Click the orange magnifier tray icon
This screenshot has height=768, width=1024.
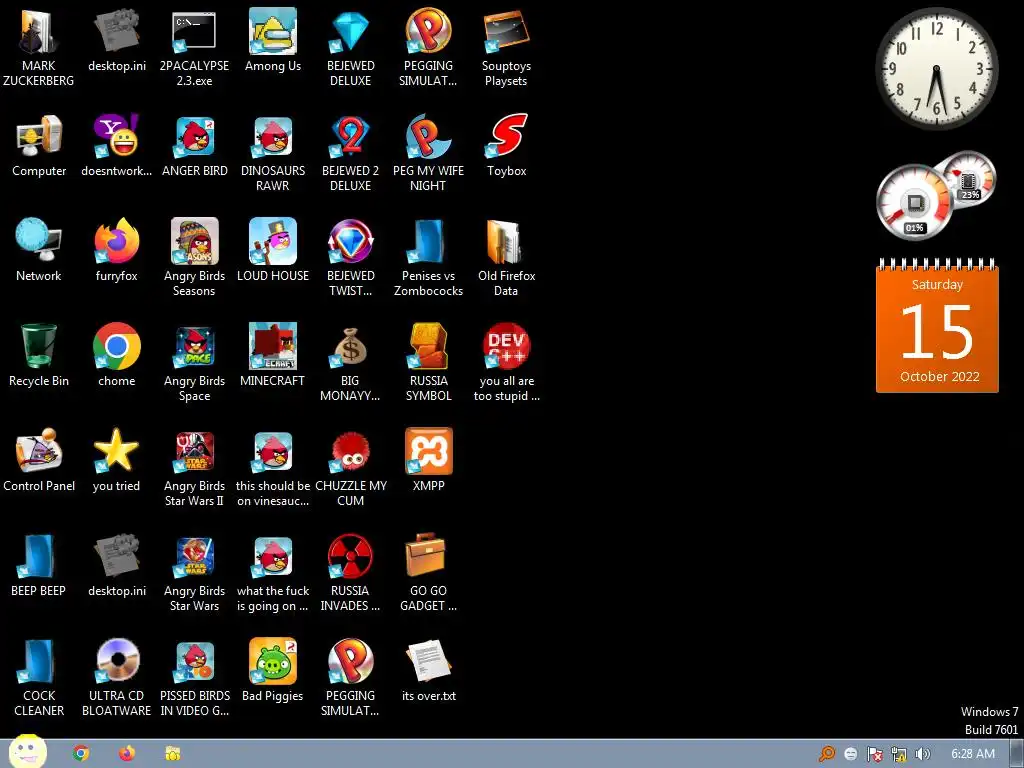pos(827,754)
